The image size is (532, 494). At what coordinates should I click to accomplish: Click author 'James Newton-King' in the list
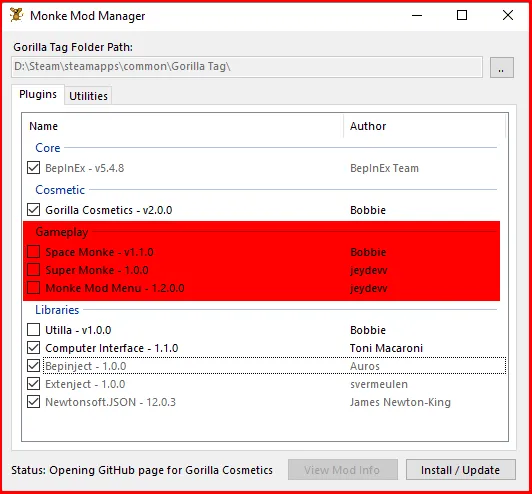pos(400,402)
